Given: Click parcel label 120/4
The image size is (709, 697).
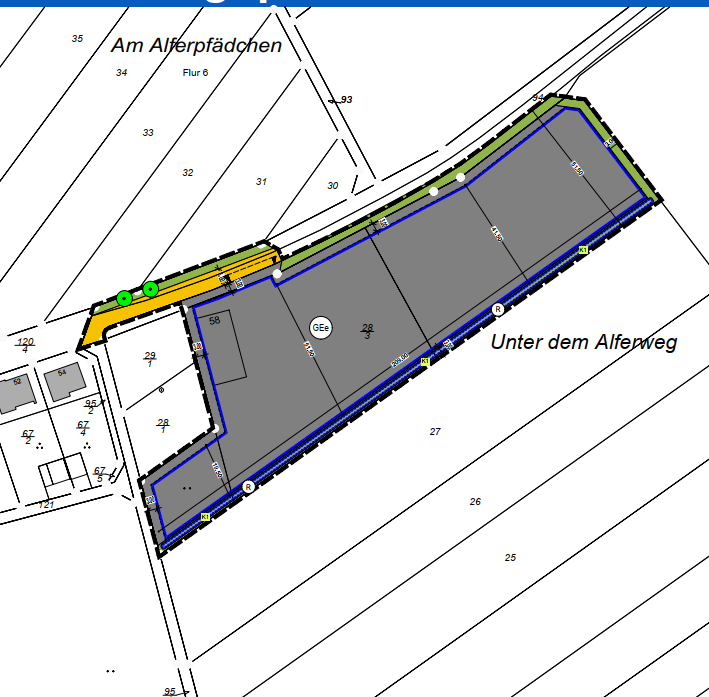Looking at the screenshot, I should pyautogui.click(x=25, y=345).
